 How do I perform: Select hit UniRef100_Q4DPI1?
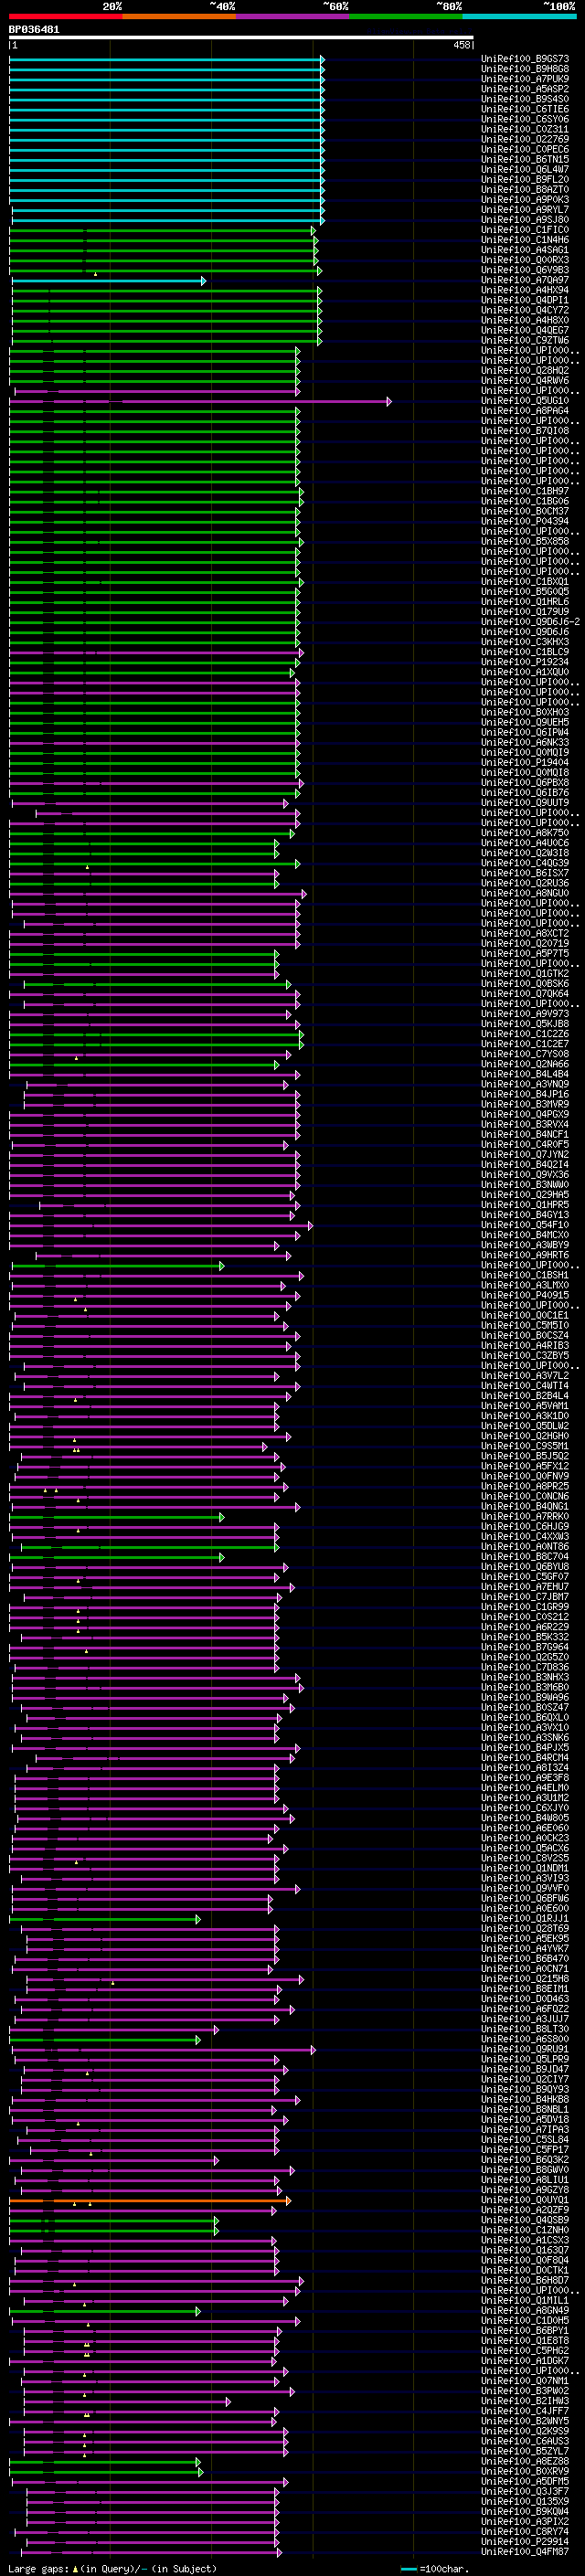[x=524, y=300]
